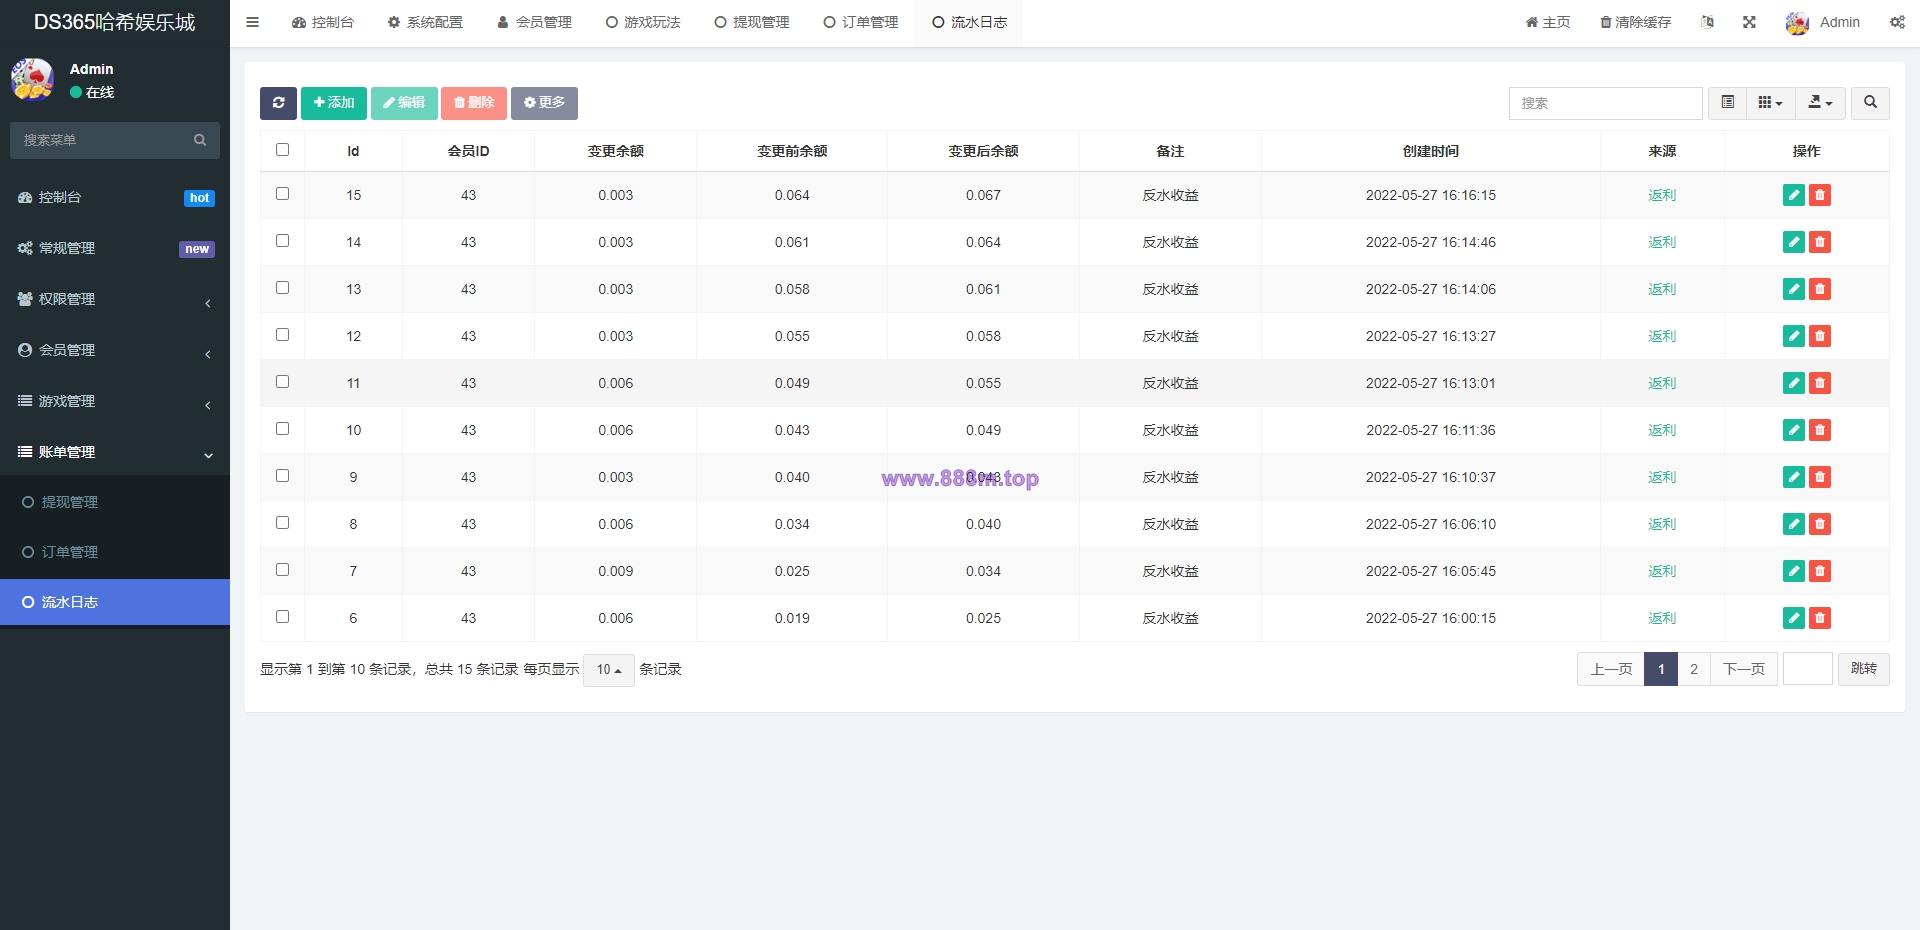Switch to the 游戏玩法 top tab
The width and height of the screenshot is (1920, 930).
tap(643, 22)
